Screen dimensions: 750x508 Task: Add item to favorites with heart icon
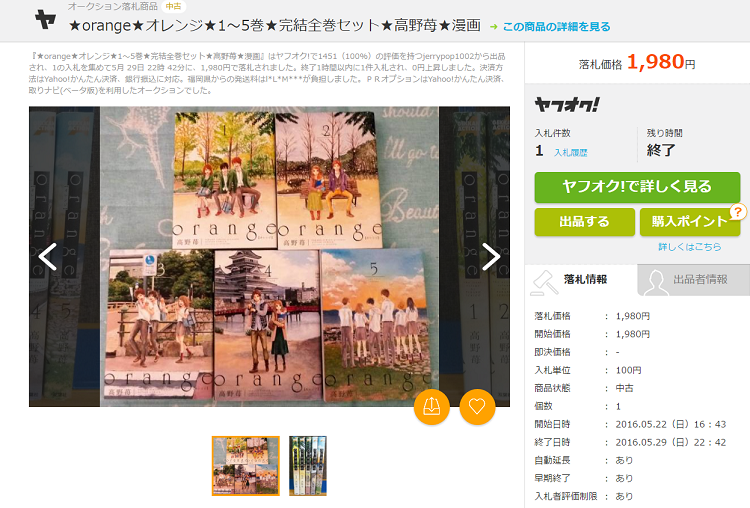[478, 406]
